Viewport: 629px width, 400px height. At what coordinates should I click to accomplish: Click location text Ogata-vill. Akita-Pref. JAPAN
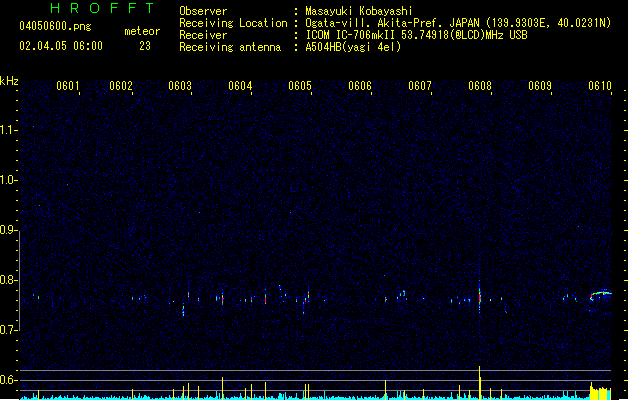click(392, 23)
